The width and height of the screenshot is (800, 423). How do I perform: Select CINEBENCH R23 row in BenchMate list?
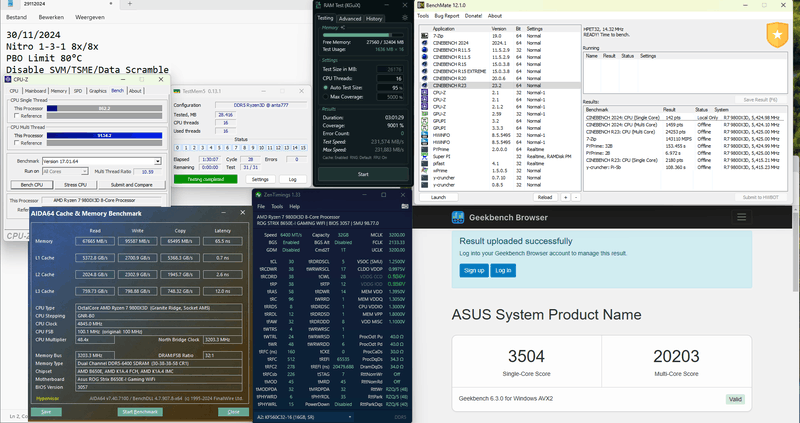pyautogui.click(x=500, y=86)
